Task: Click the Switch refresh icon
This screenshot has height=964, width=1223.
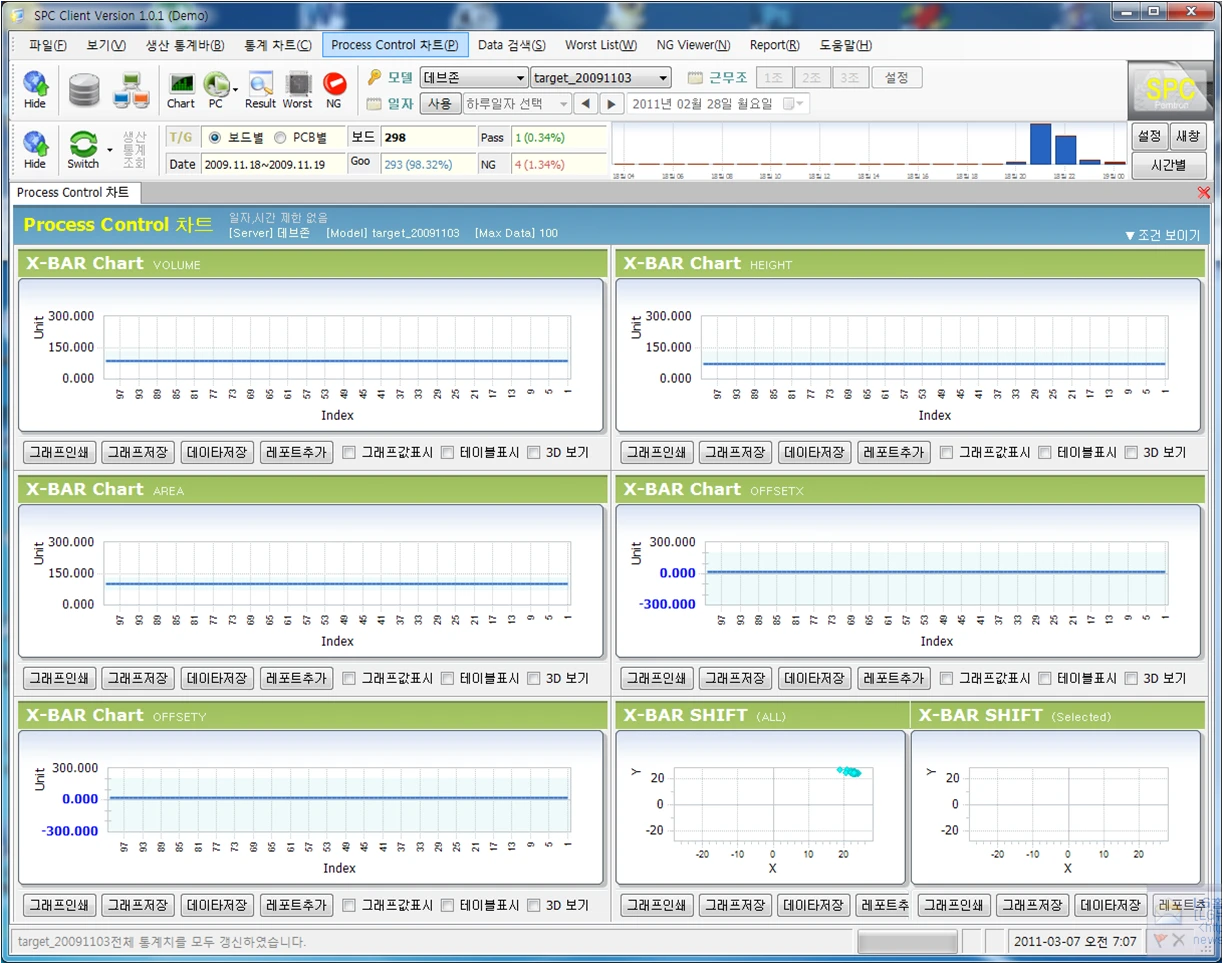Action: click(x=83, y=150)
